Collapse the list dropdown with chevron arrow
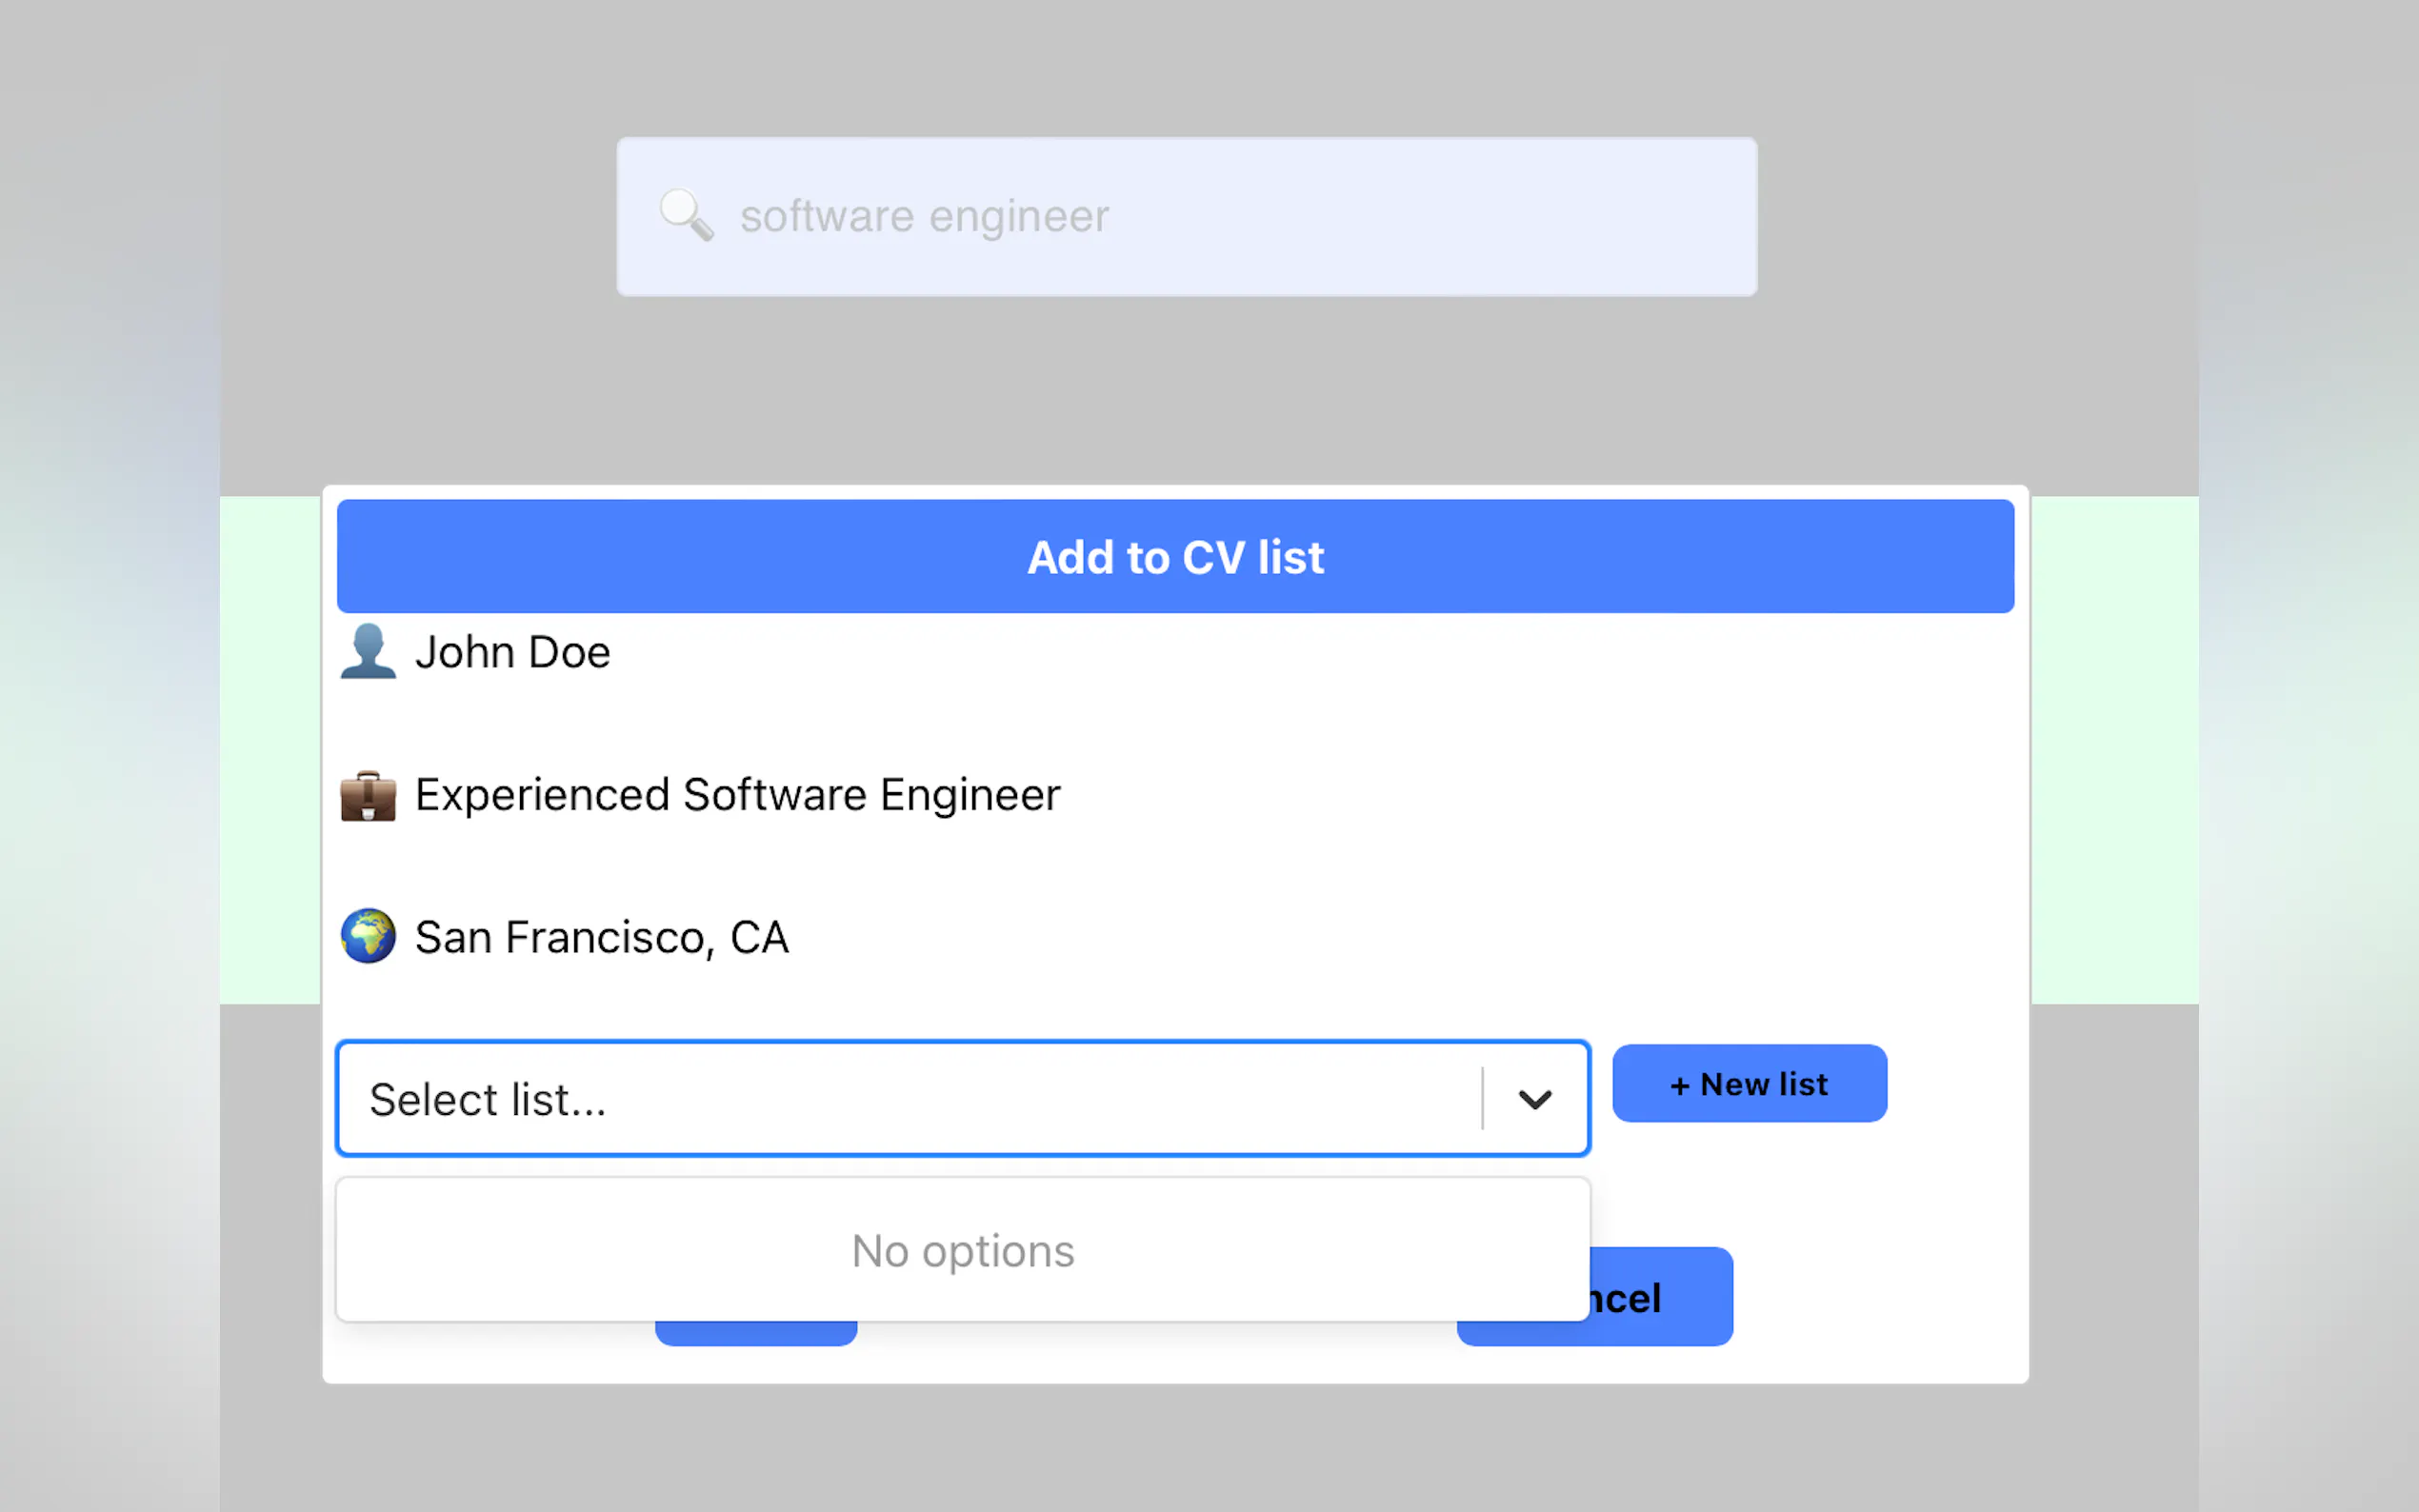2419x1512 pixels. pyautogui.click(x=1535, y=1099)
